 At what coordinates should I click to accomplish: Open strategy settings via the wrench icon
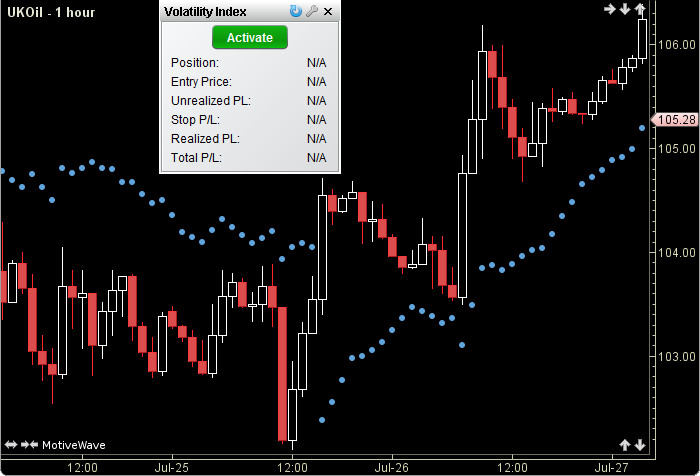tap(312, 11)
